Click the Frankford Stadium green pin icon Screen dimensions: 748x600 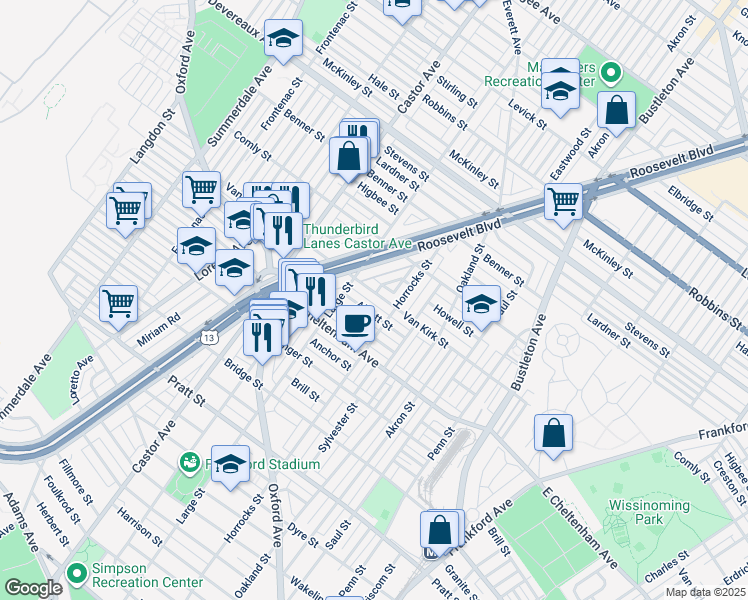(x=189, y=463)
